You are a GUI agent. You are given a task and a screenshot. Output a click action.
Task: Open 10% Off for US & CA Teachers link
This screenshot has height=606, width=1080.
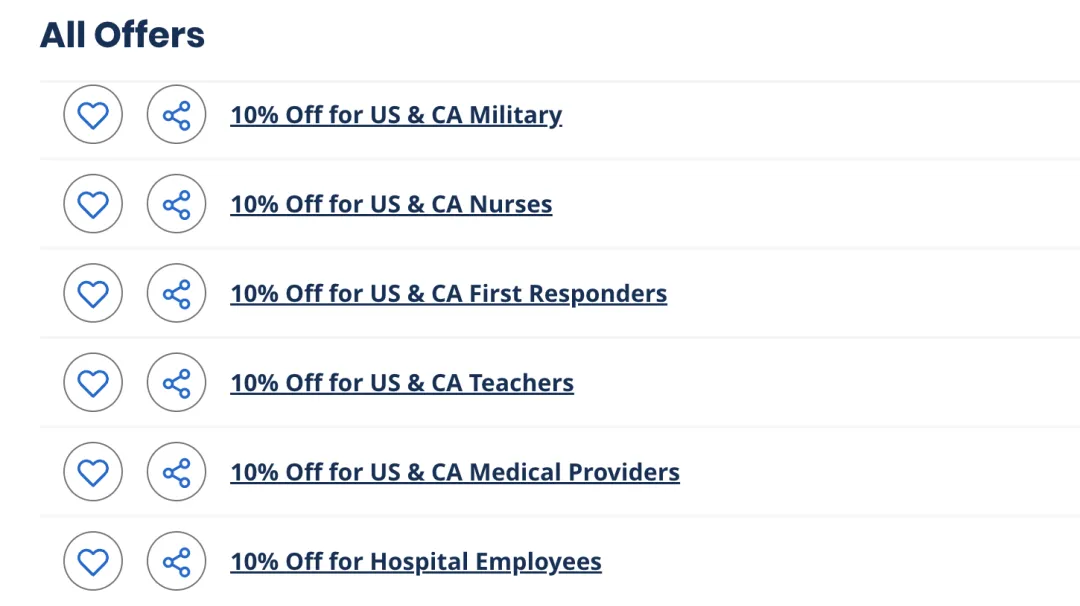point(402,383)
